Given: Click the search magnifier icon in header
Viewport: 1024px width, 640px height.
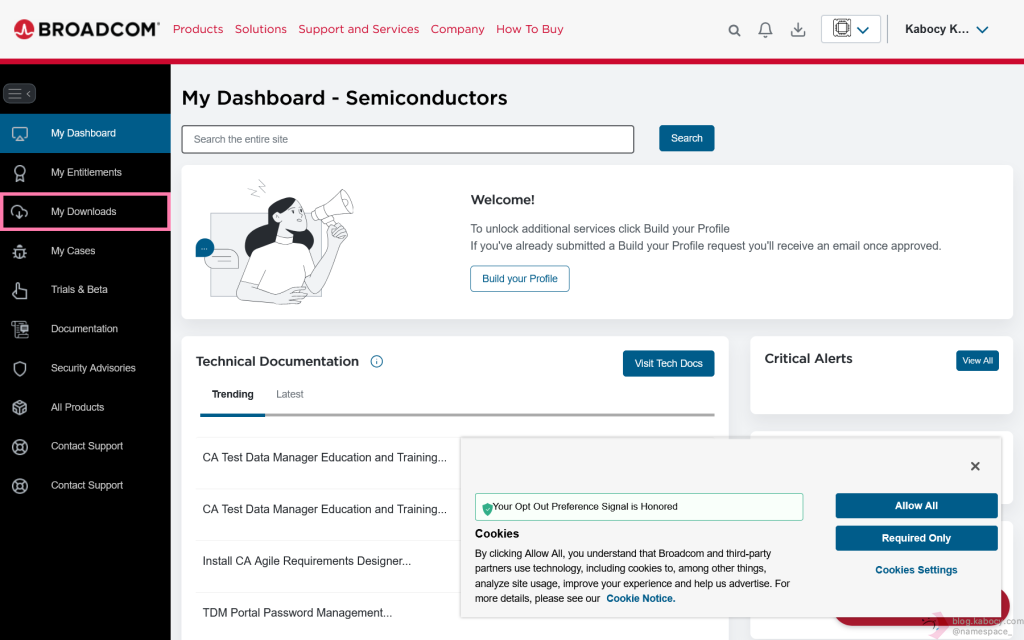Looking at the screenshot, I should pos(734,30).
